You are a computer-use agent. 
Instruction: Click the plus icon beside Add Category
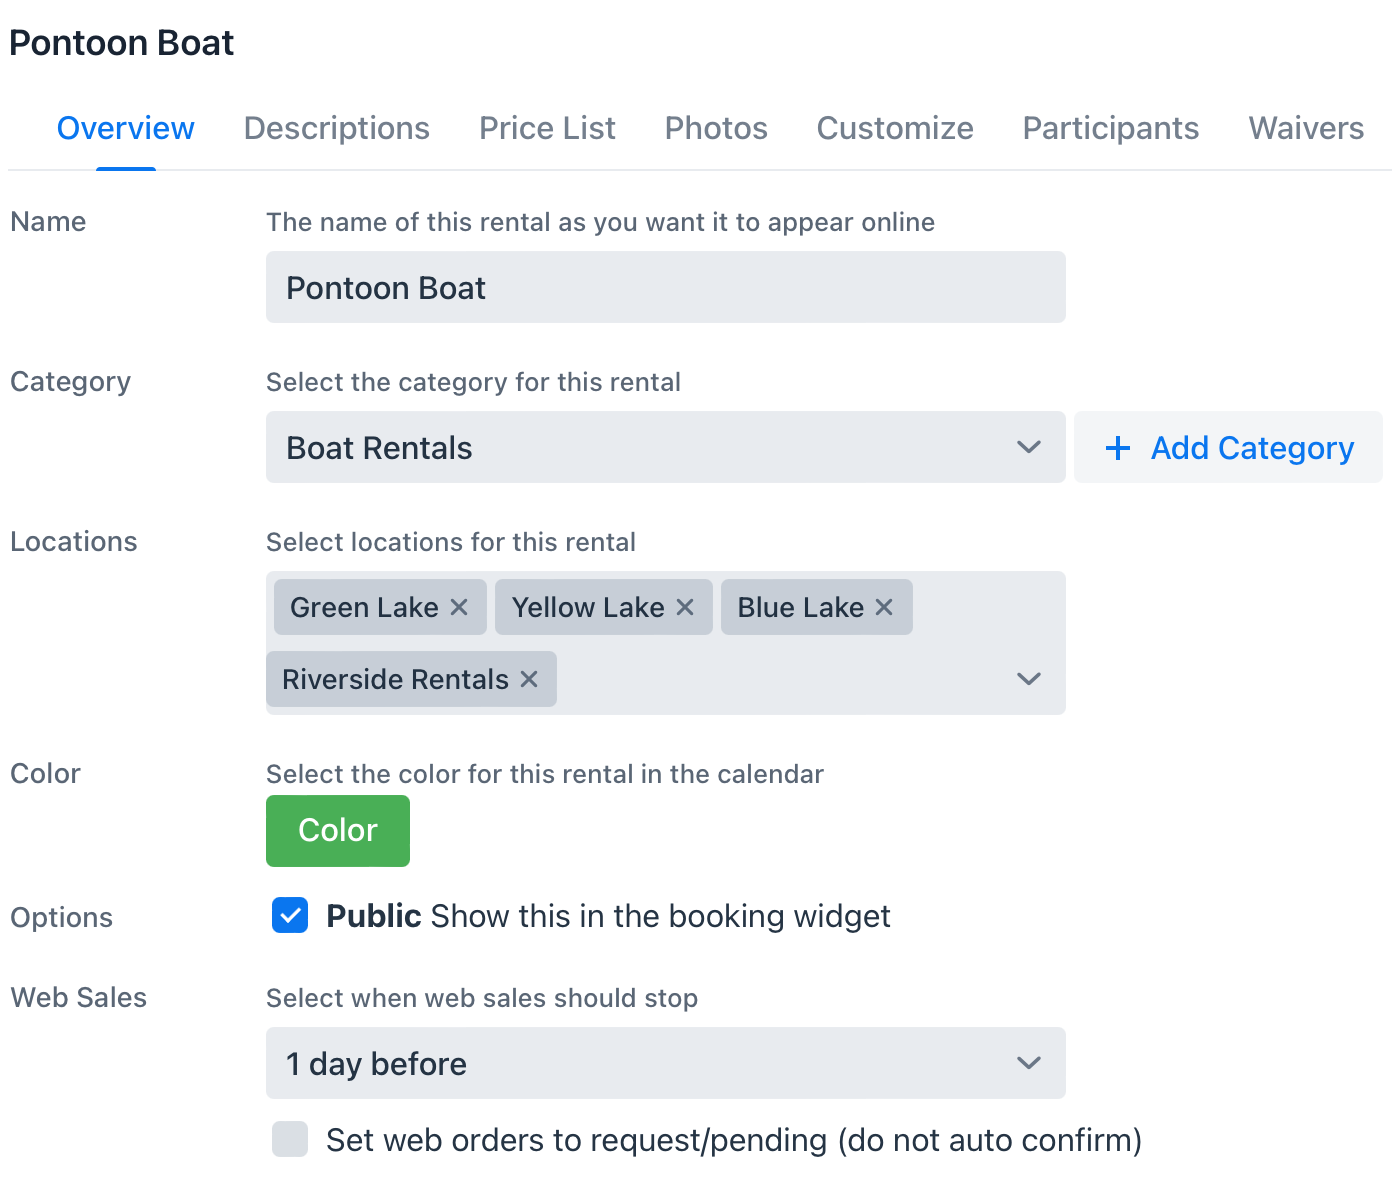tap(1118, 448)
